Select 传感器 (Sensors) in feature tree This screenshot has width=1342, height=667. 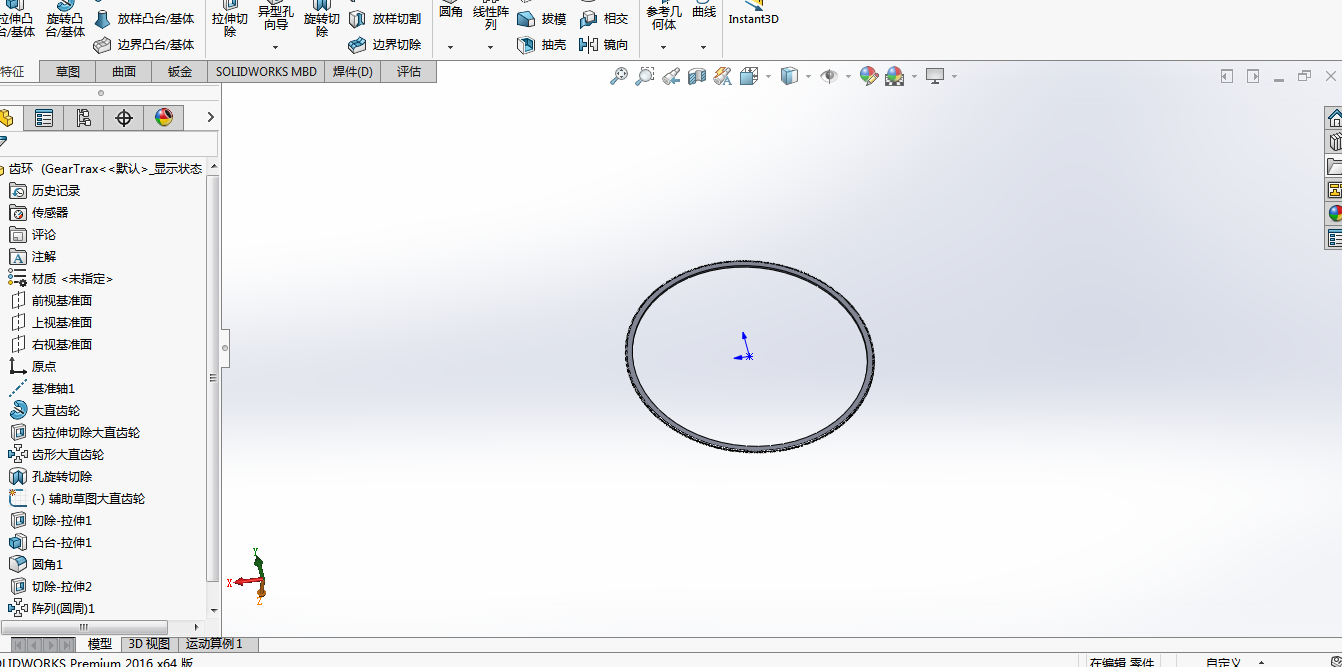[38, 213]
